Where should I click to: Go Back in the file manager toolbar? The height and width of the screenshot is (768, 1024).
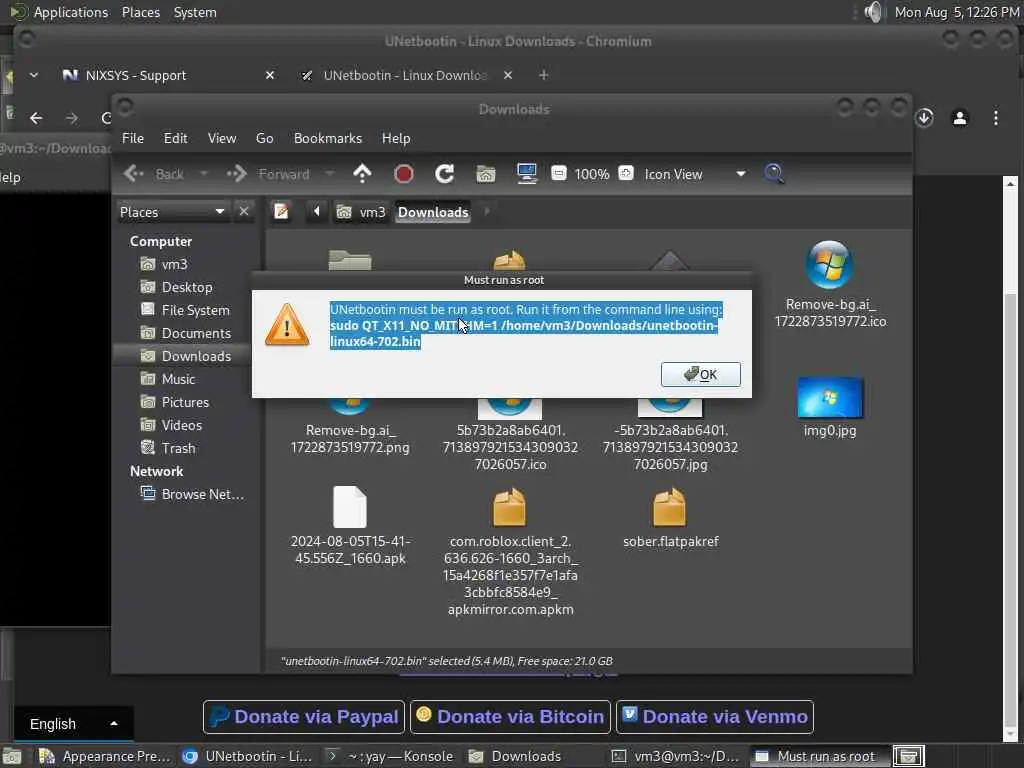click(155, 174)
